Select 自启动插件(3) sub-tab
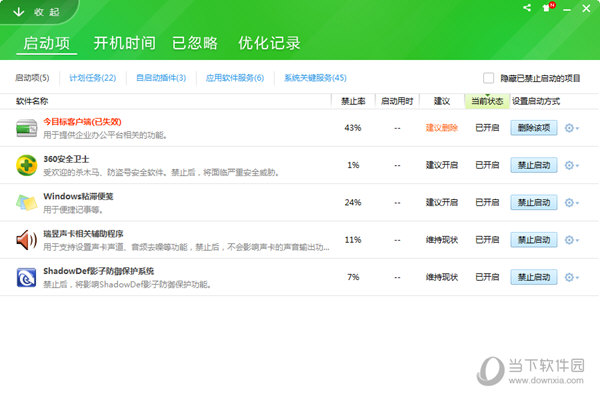Image resolution: width=600 pixels, height=400 pixels. click(161, 78)
